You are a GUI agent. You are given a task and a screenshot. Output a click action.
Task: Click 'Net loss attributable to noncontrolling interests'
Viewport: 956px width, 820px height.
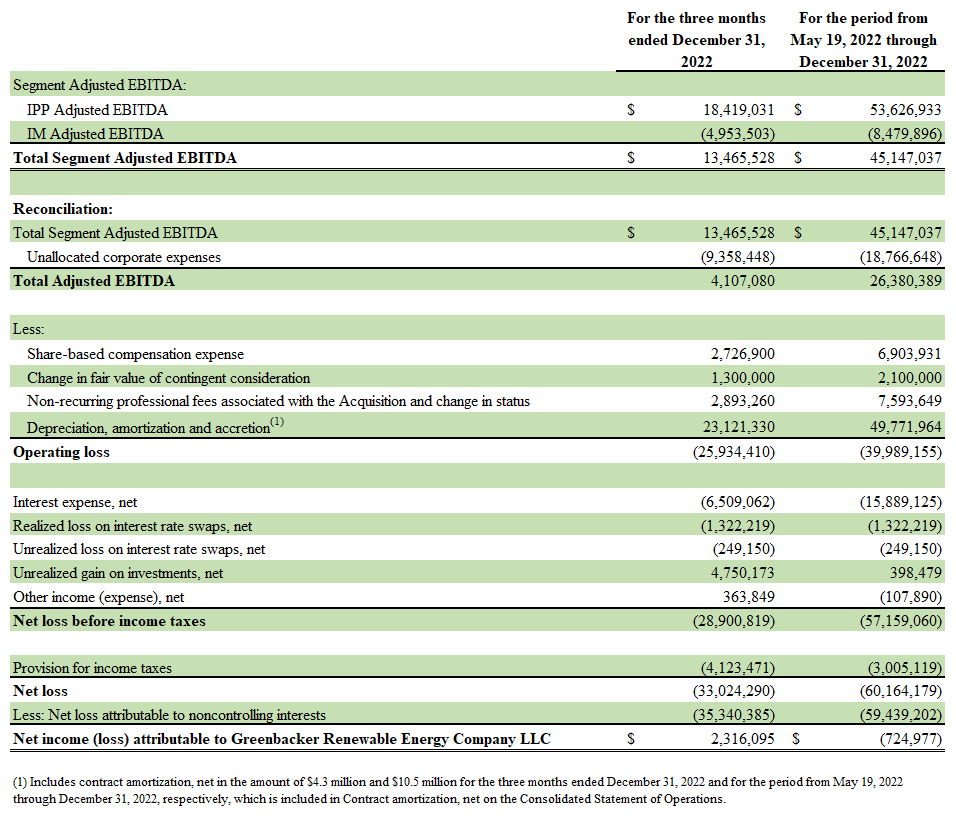[169, 715]
